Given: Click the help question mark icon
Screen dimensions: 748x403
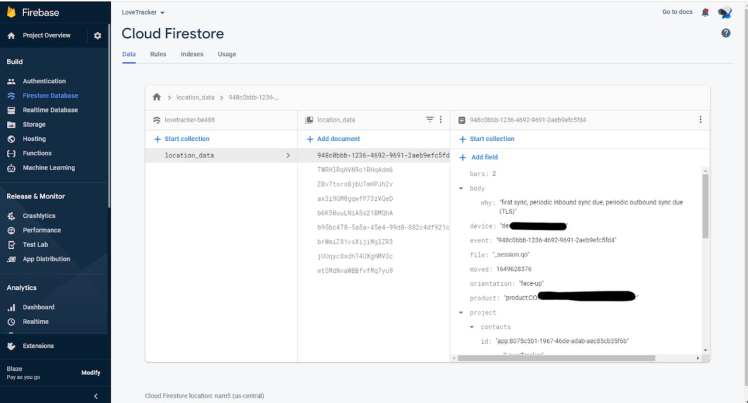Looking at the screenshot, I should pos(726,34).
